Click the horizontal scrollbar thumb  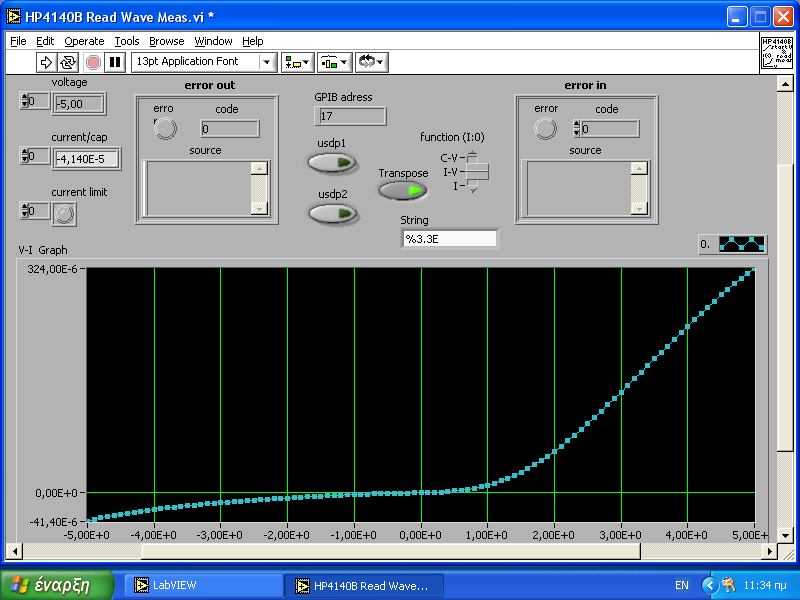click(391, 551)
